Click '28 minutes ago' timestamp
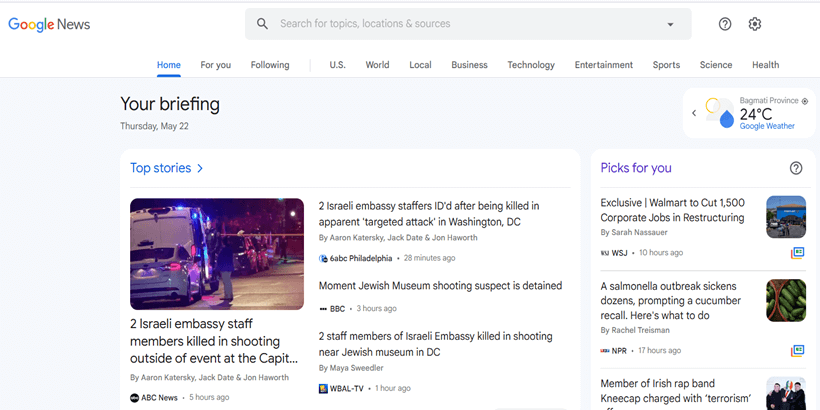The width and height of the screenshot is (820, 410). (x=429, y=258)
